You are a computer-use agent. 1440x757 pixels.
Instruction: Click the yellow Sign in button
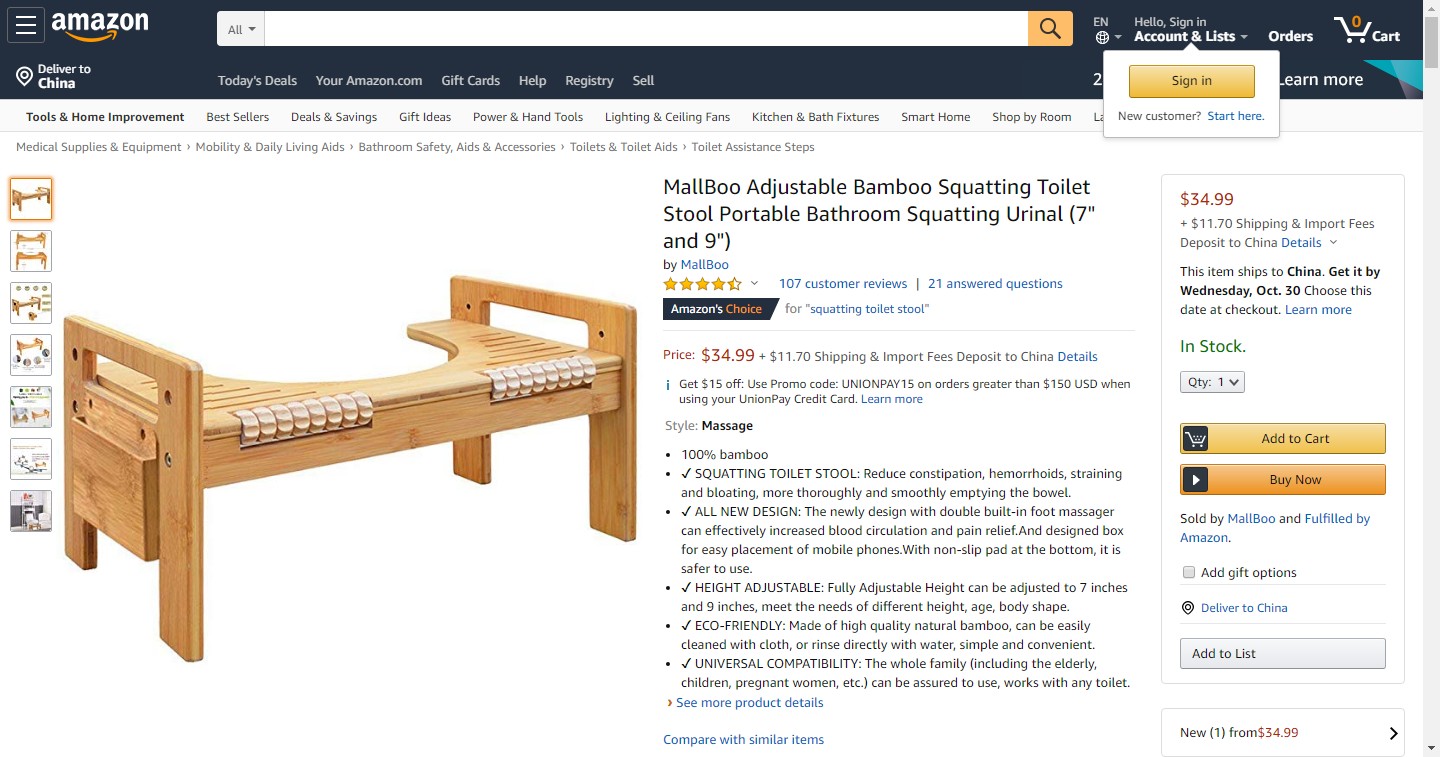coord(1191,81)
